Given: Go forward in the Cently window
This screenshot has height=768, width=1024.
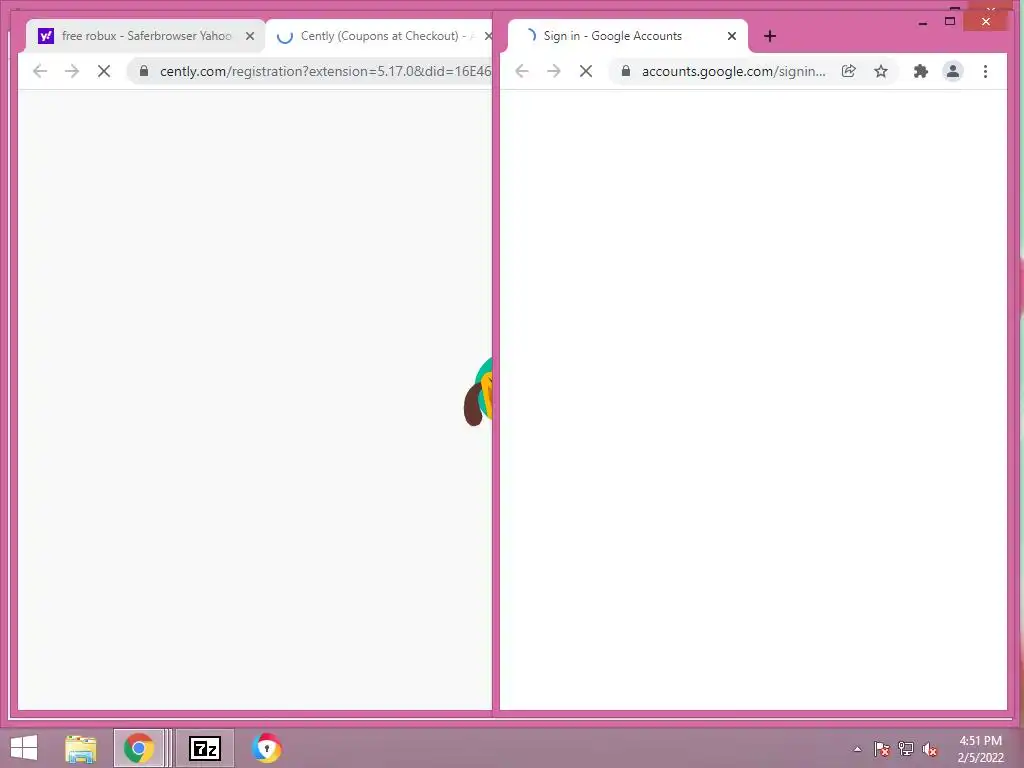Looking at the screenshot, I should [72, 71].
